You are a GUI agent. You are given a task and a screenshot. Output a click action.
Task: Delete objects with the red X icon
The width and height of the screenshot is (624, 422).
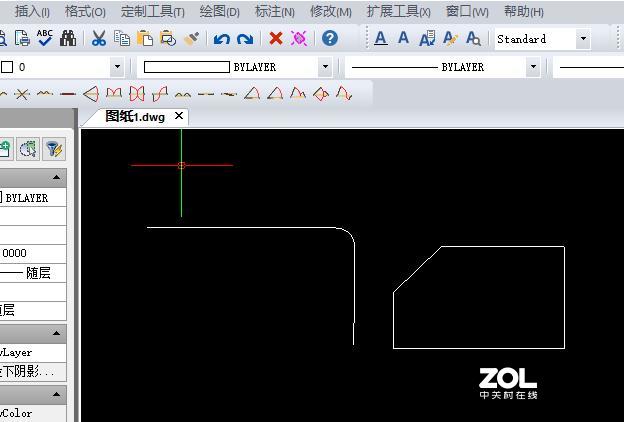point(275,38)
